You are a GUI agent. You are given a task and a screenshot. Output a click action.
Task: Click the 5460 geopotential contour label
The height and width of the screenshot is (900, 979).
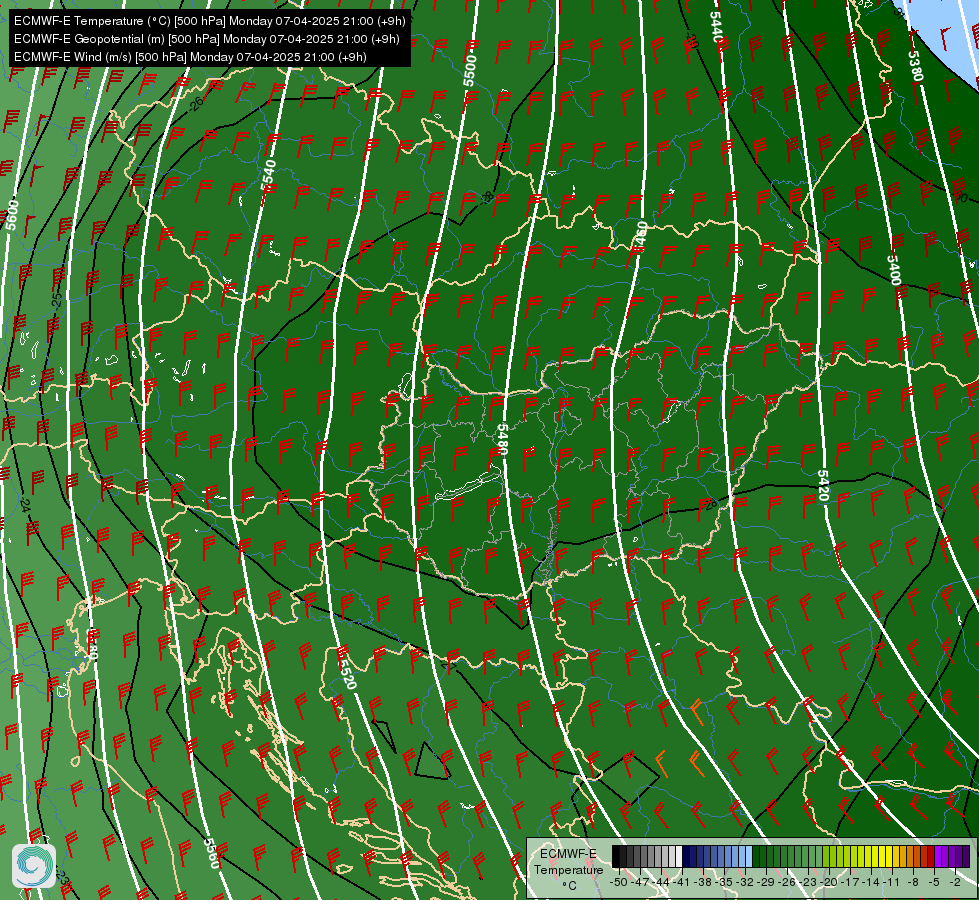click(640, 237)
